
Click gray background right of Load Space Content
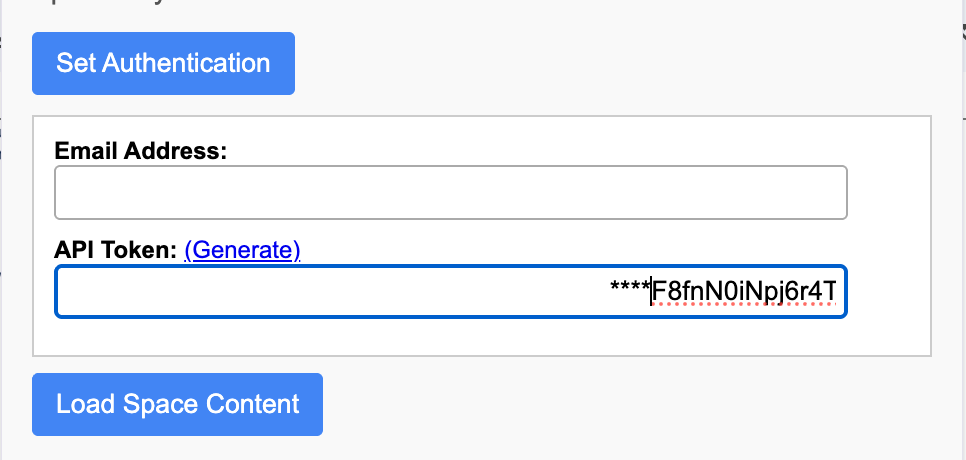(x=600, y=405)
